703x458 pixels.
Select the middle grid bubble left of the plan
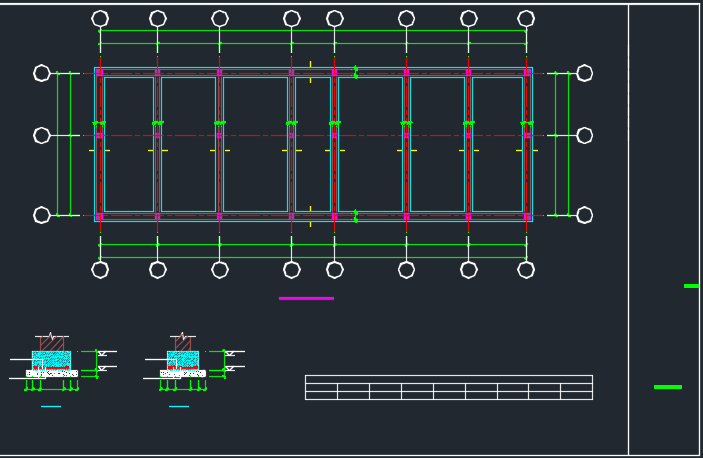tap(42, 135)
